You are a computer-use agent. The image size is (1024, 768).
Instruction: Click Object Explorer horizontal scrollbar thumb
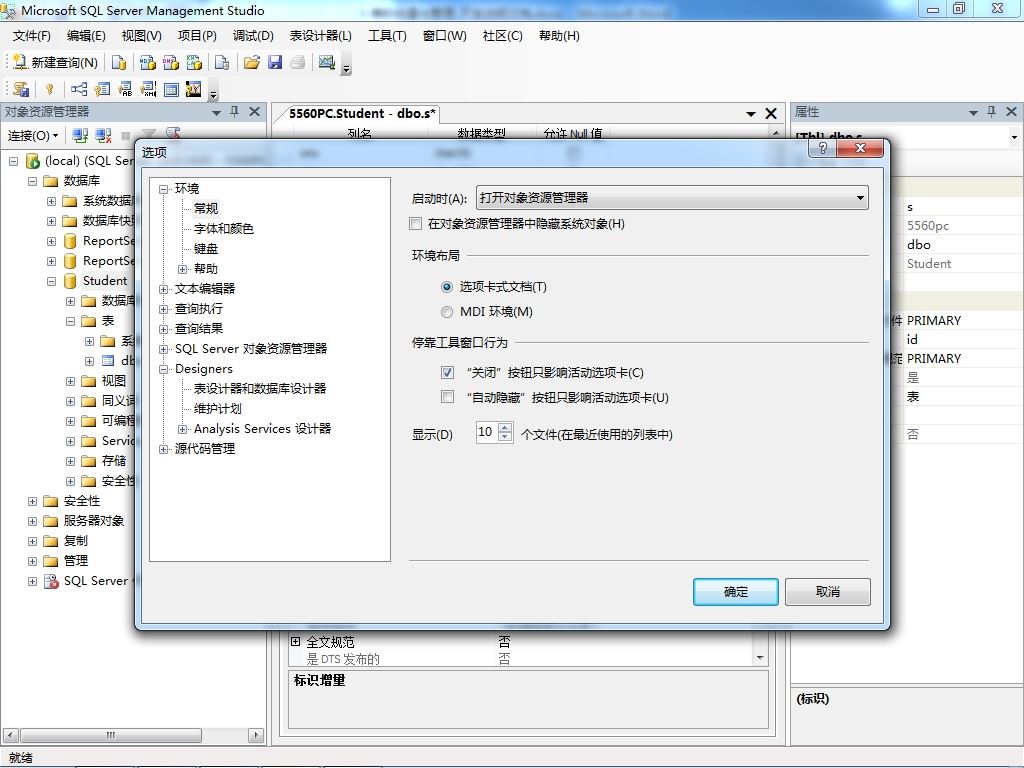coord(110,735)
